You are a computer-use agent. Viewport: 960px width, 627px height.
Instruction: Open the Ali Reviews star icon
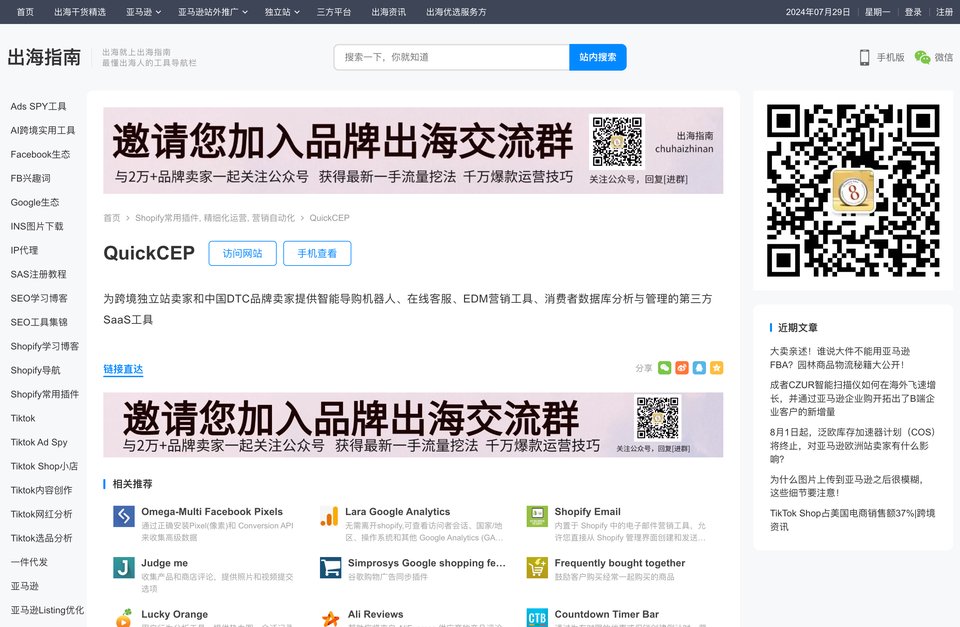(x=331, y=617)
